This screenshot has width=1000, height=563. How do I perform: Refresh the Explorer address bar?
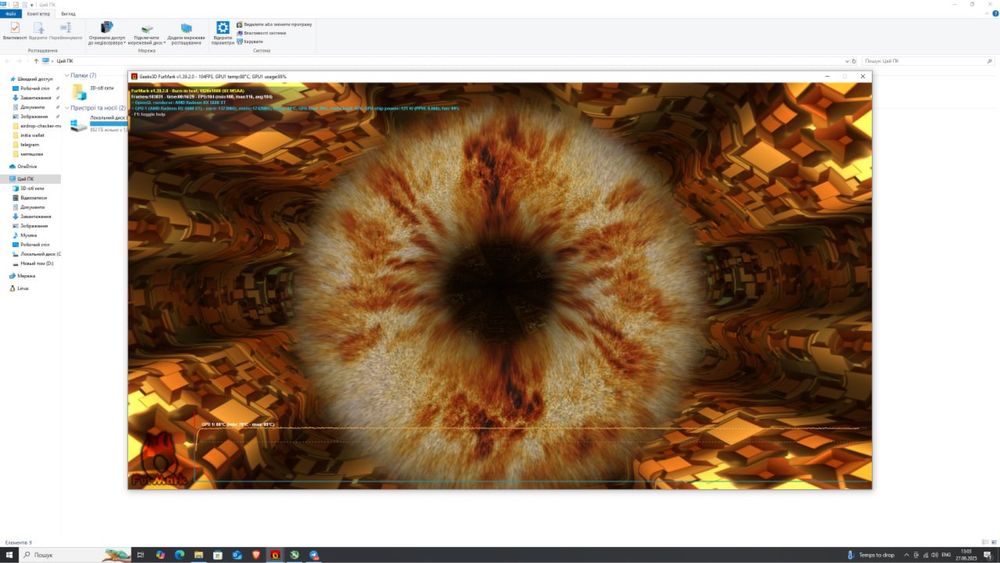[854, 61]
